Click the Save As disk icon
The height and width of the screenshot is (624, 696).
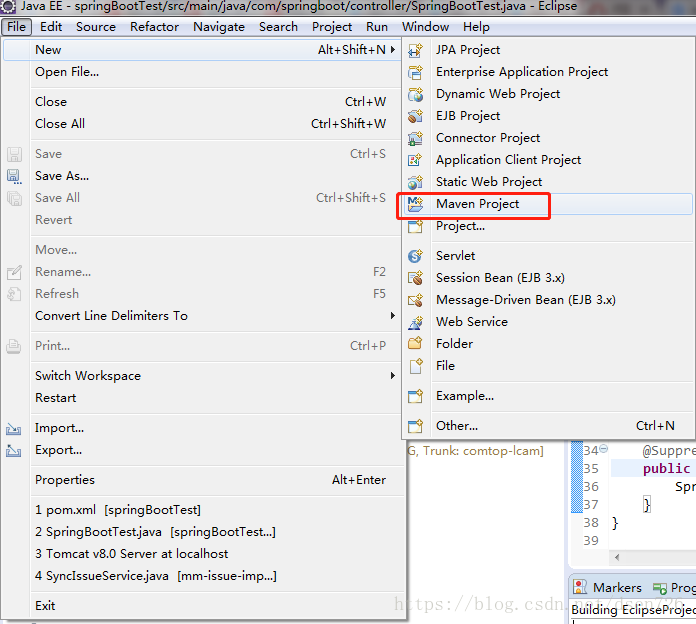14,176
